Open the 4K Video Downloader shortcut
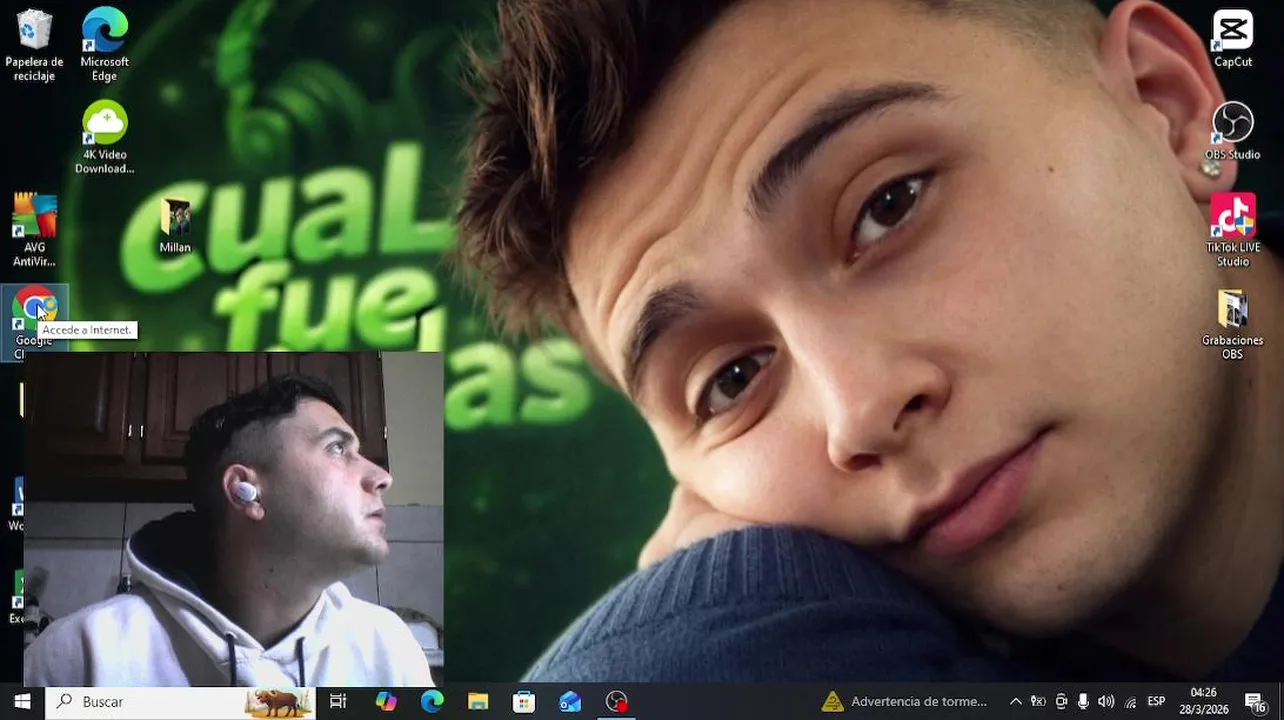 [104, 138]
